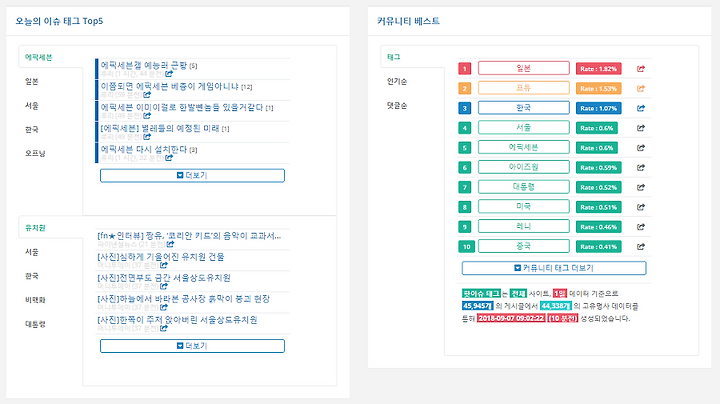Click the 'Rate : 1.07%' badge

pos(598,108)
